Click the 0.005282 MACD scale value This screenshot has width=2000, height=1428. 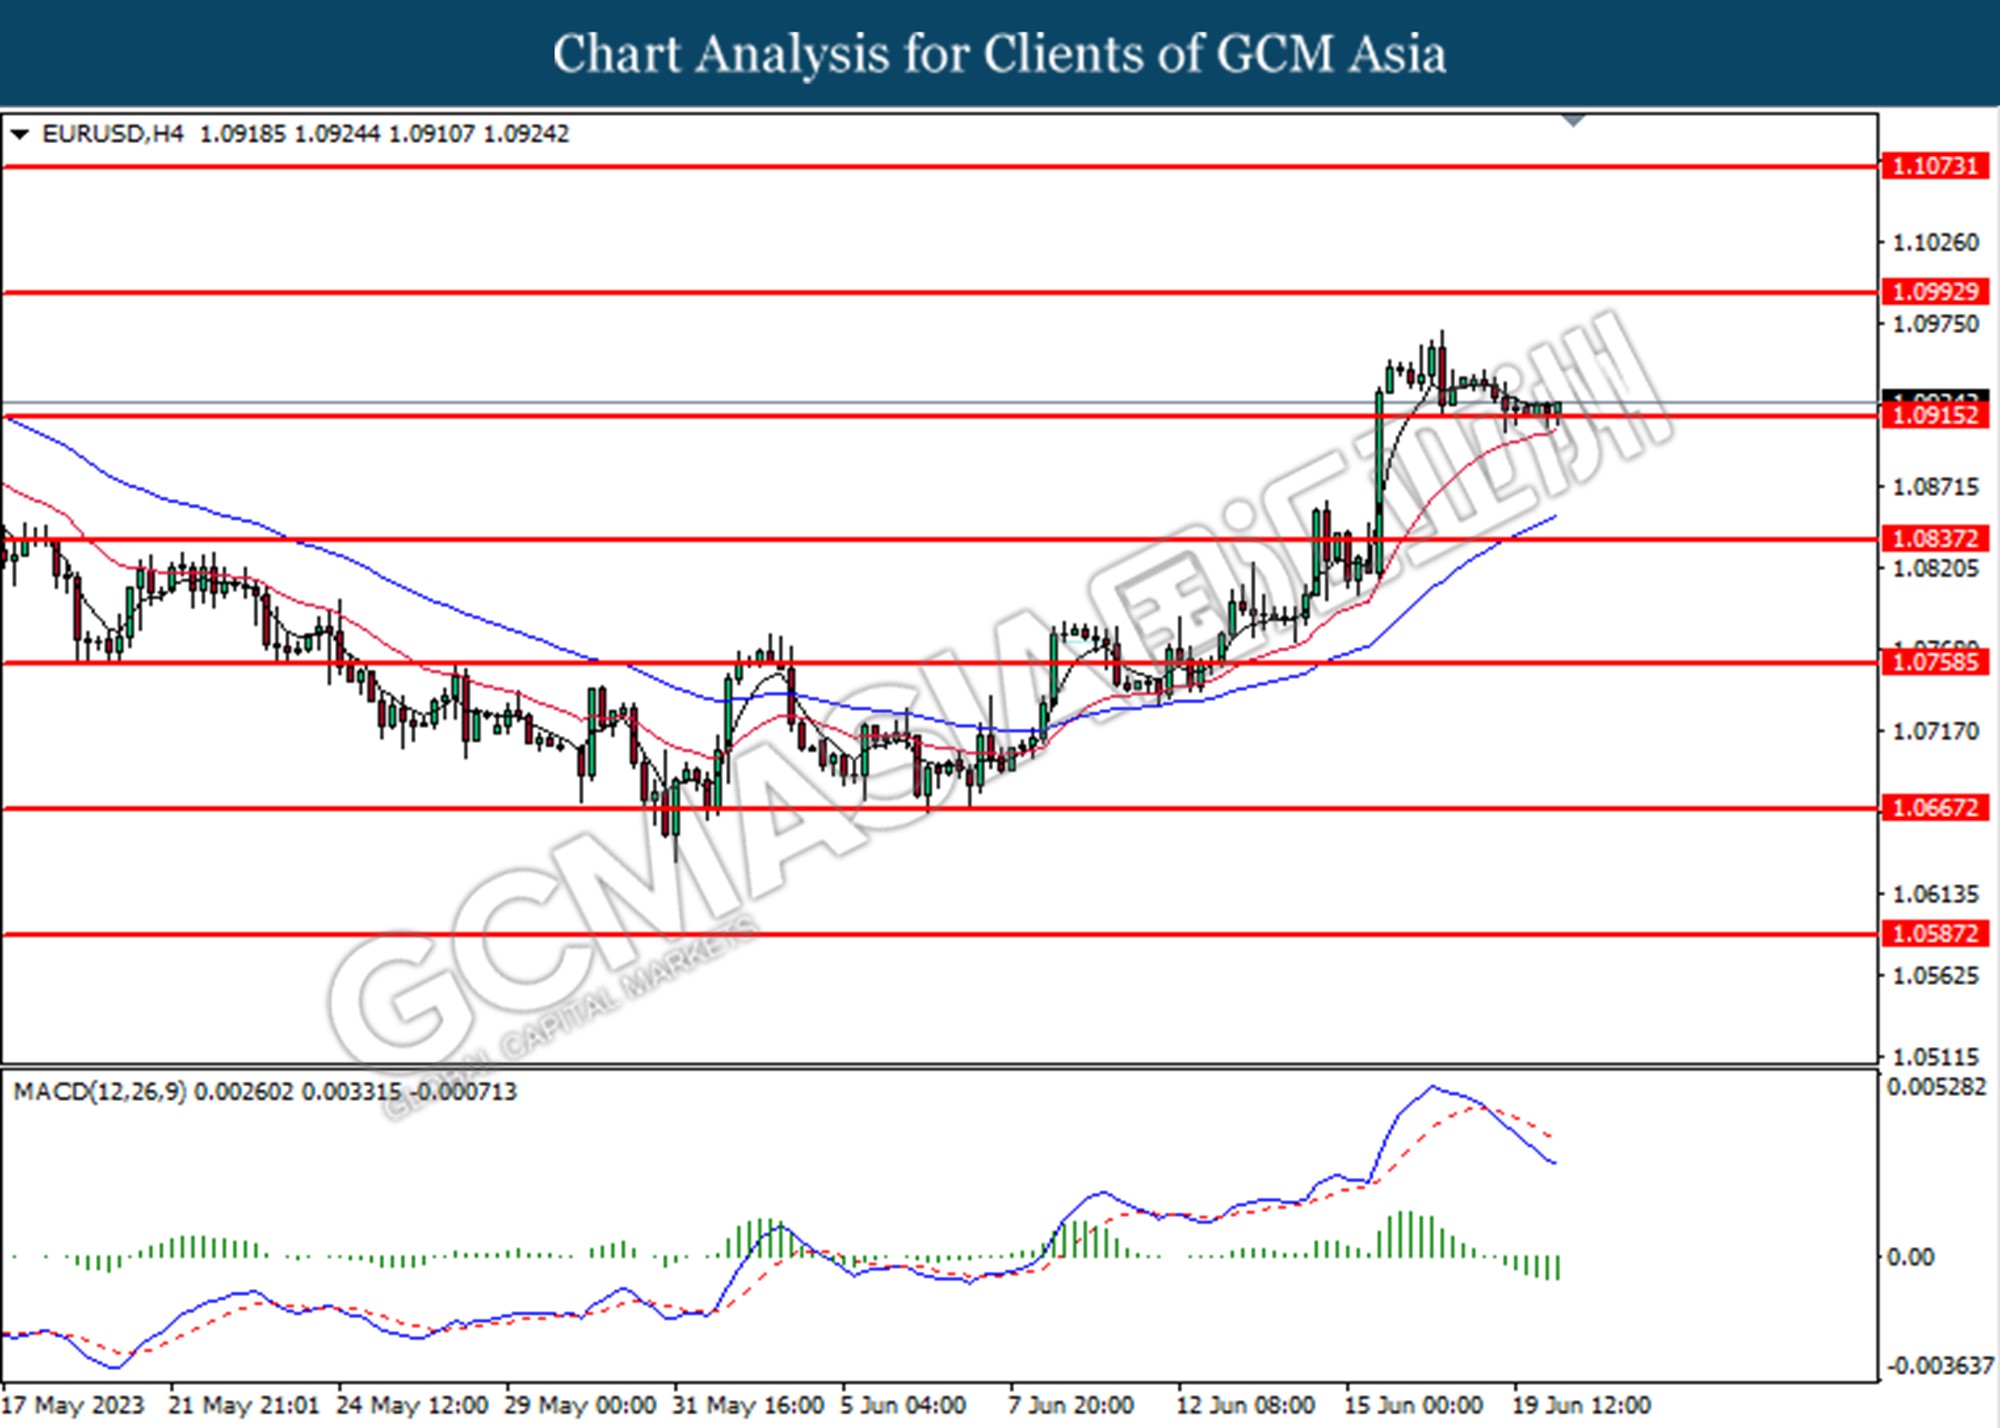tap(1936, 1087)
